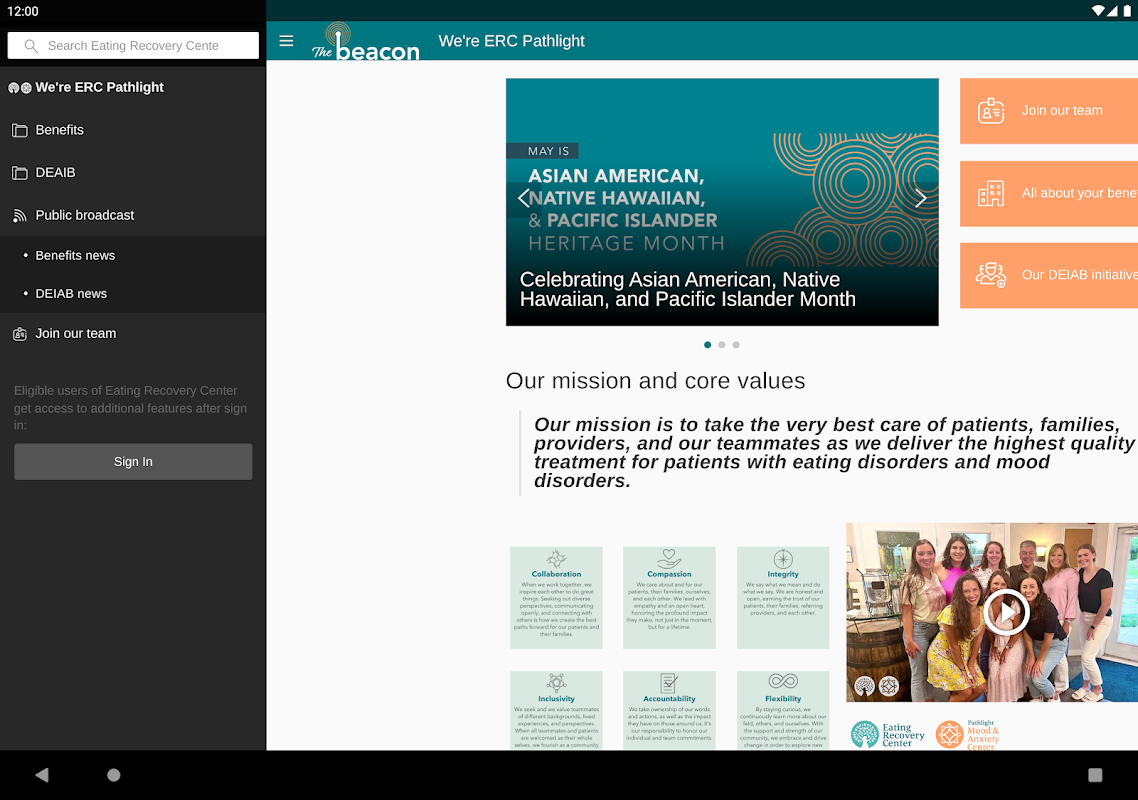This screenshot has height=800, width=1138.
Task: Select the second carousel dot
Action: 721,345
